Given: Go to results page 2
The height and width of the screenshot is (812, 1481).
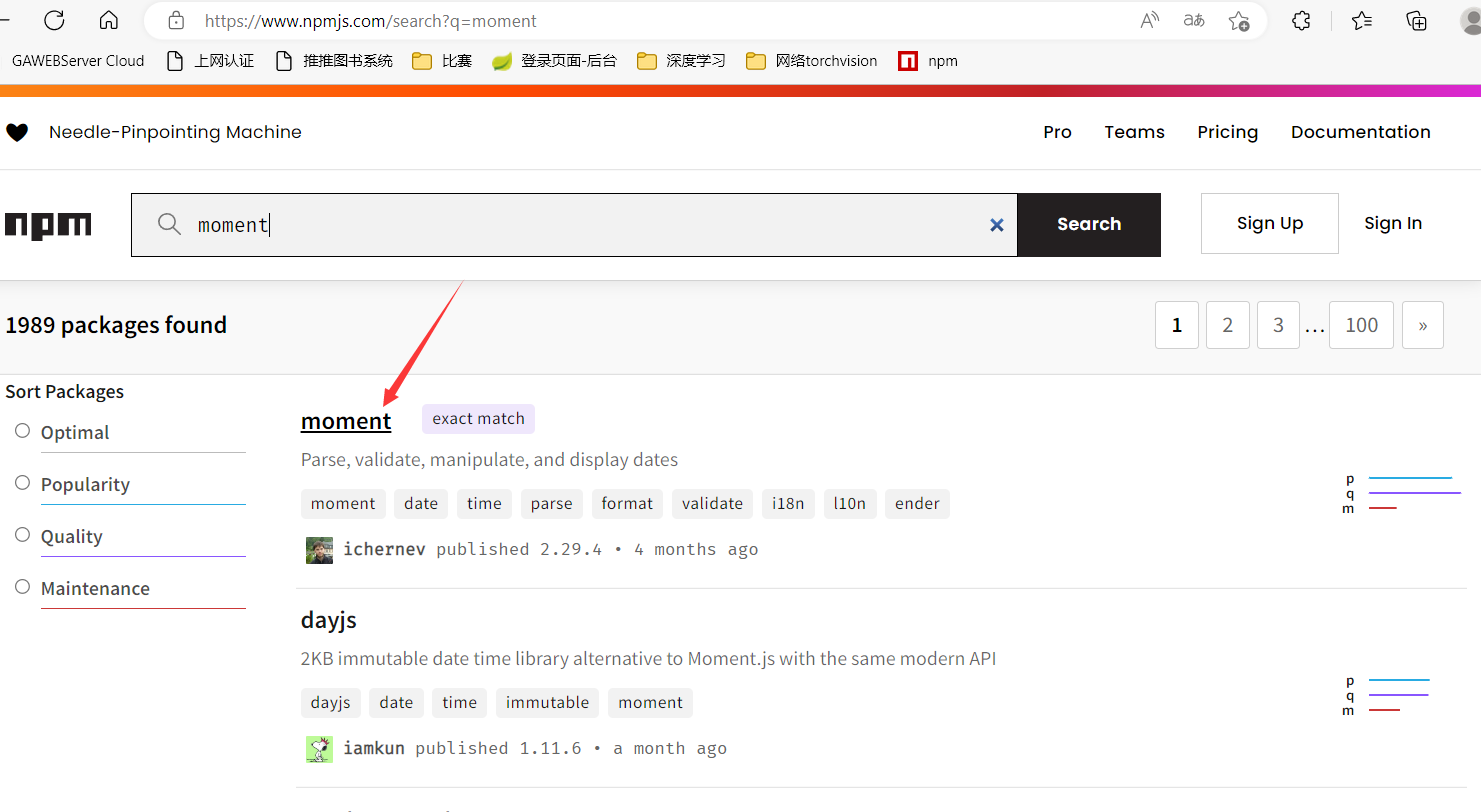Looking at the screenshot, I should 1228,325.
